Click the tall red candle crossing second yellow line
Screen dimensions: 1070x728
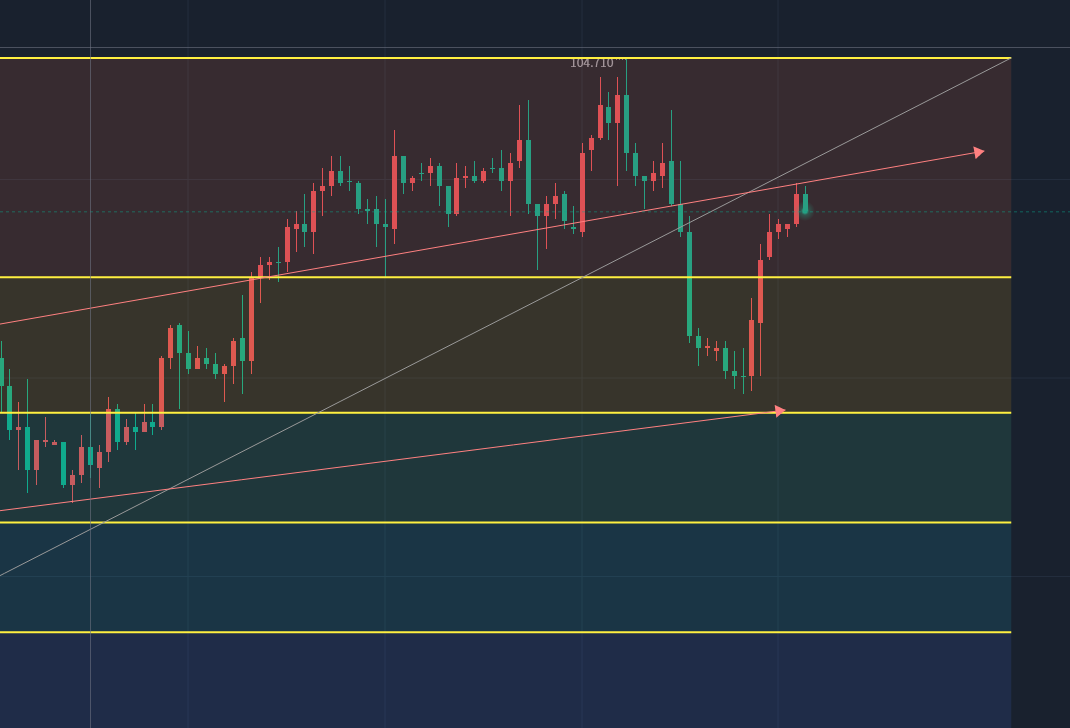point(251,318)
